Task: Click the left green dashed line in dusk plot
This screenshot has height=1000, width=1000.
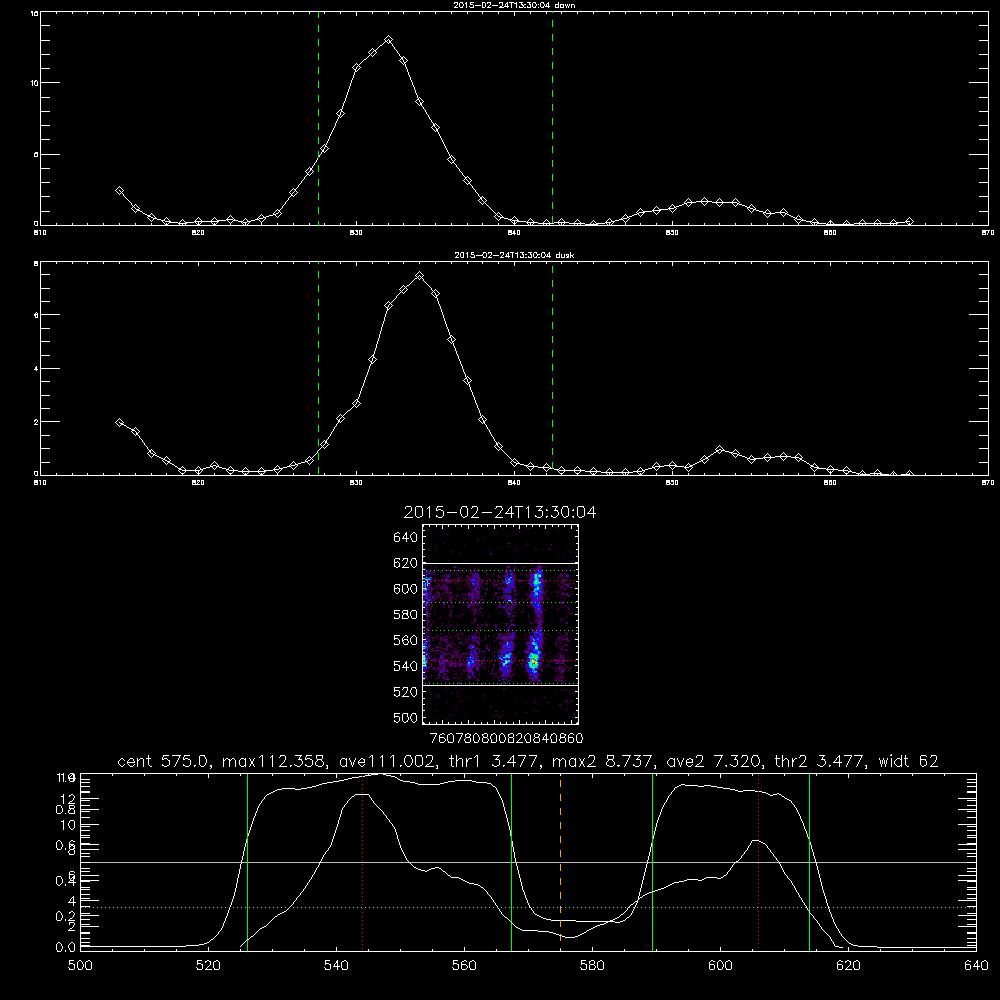Action: tap(318, 370)
